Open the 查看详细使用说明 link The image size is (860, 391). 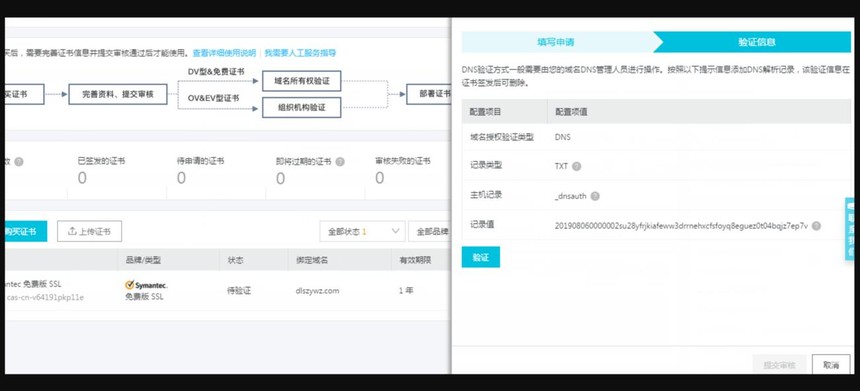point(224,53)
